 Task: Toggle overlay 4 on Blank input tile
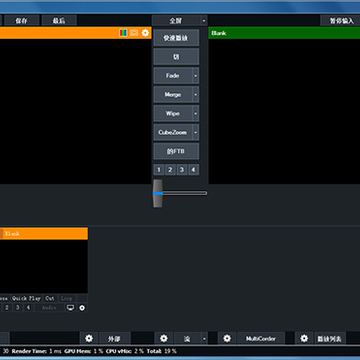pyautogui.click(x=28, y=308)
